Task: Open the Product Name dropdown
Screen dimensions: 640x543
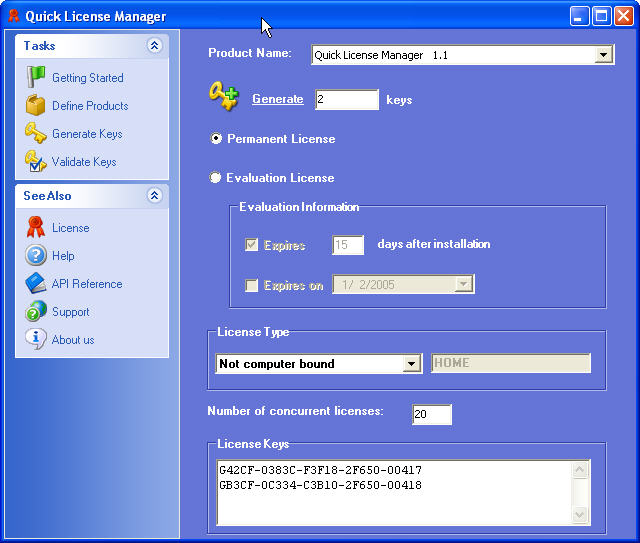Action: tap(603, 54)
